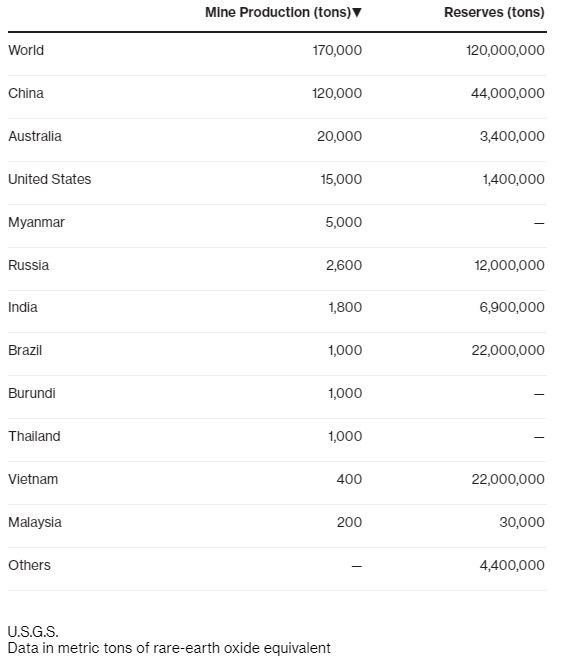Click World reserves value 120,000,000

tap(505, 50)
